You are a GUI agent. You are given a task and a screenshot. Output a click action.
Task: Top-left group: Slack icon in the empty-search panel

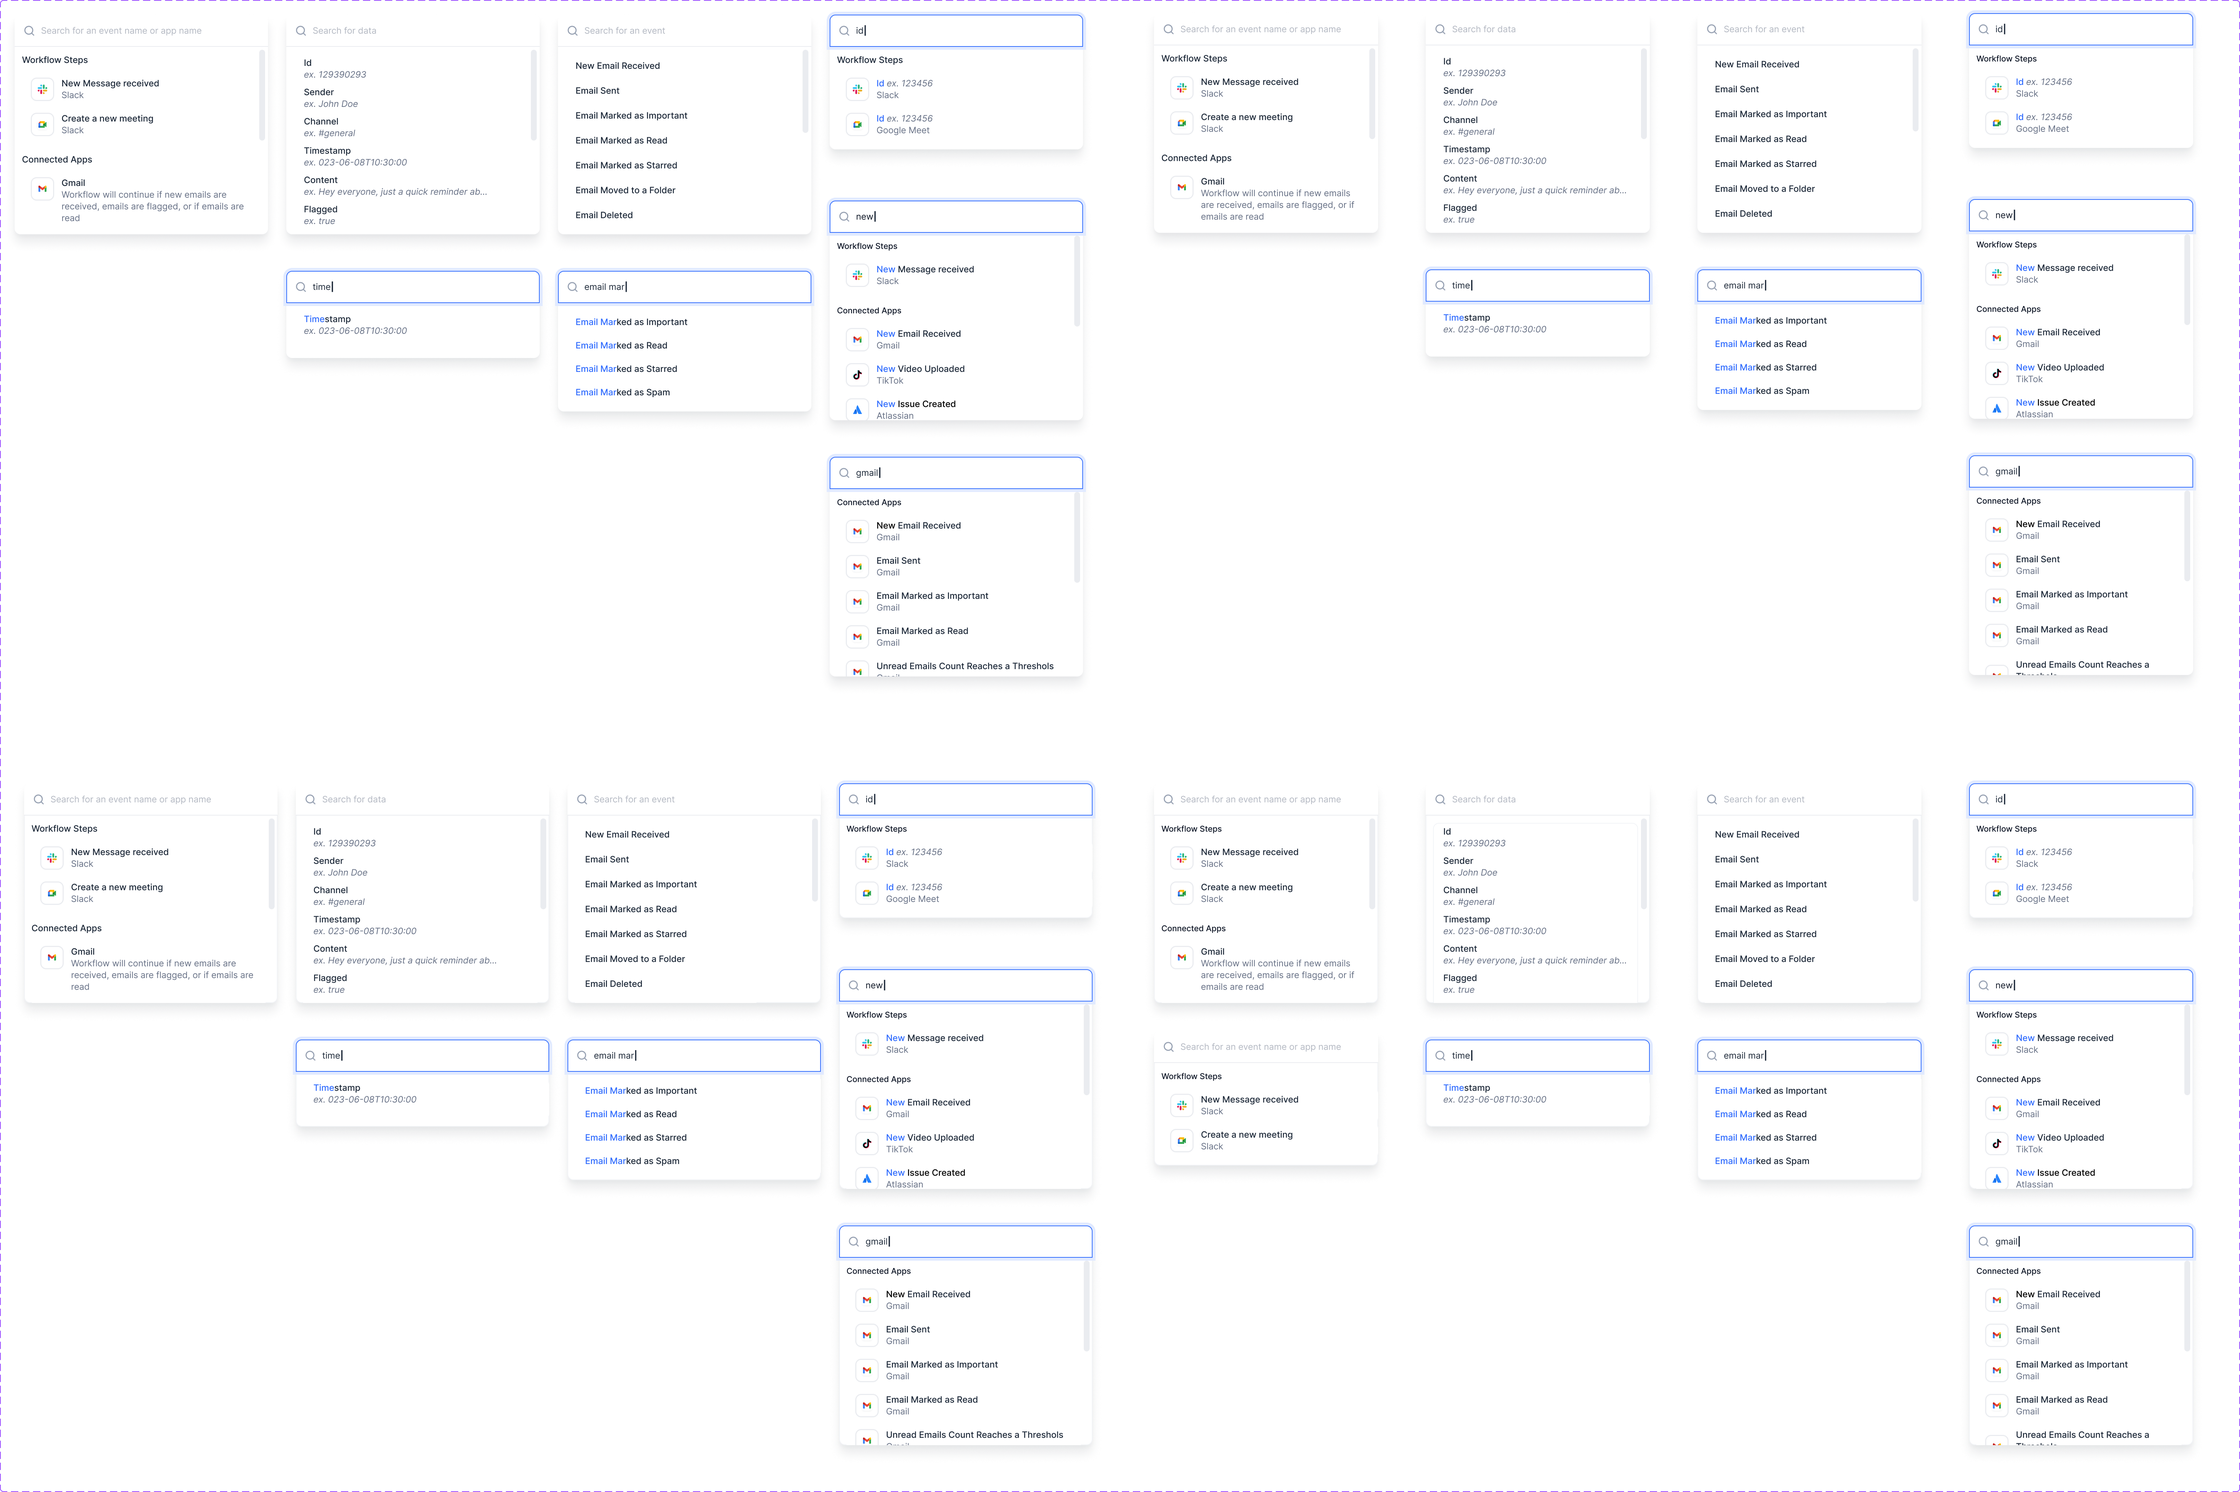[x=42, y=89]
